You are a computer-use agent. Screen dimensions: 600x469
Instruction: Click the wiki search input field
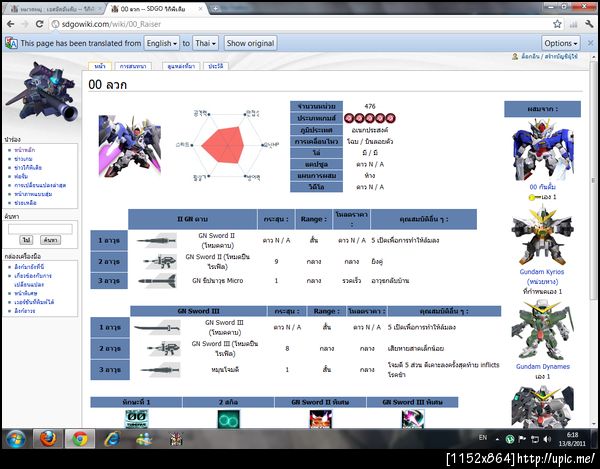click(x=40, y=229)
